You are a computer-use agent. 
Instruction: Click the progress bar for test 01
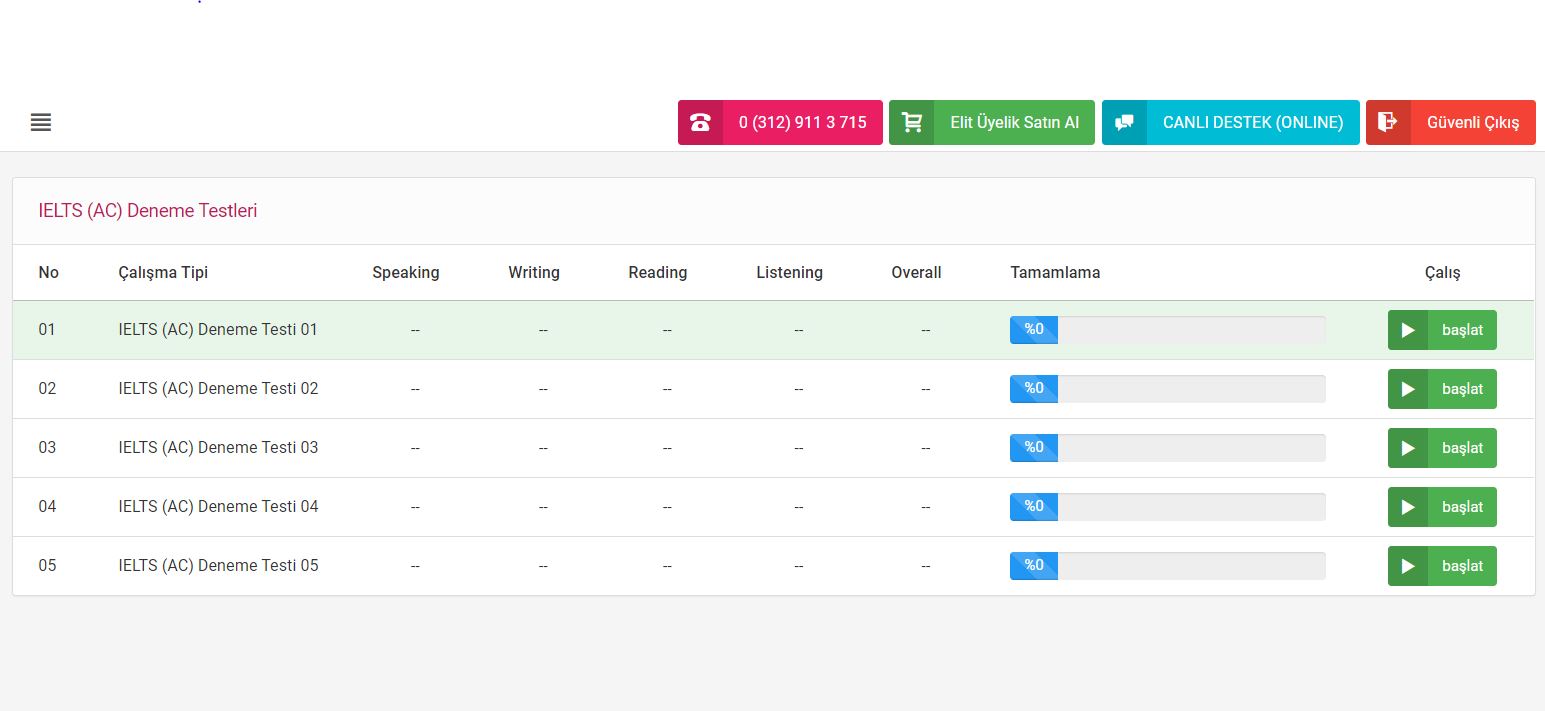pyautogui.click(x=1168, y=330)
